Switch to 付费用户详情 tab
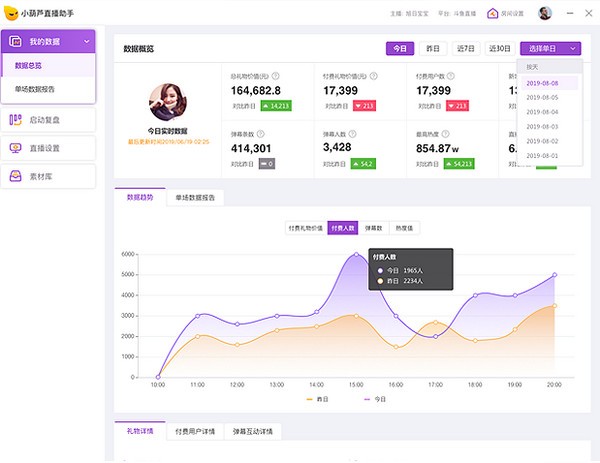Screen dimensions: 600x463 tap(195, 432)
